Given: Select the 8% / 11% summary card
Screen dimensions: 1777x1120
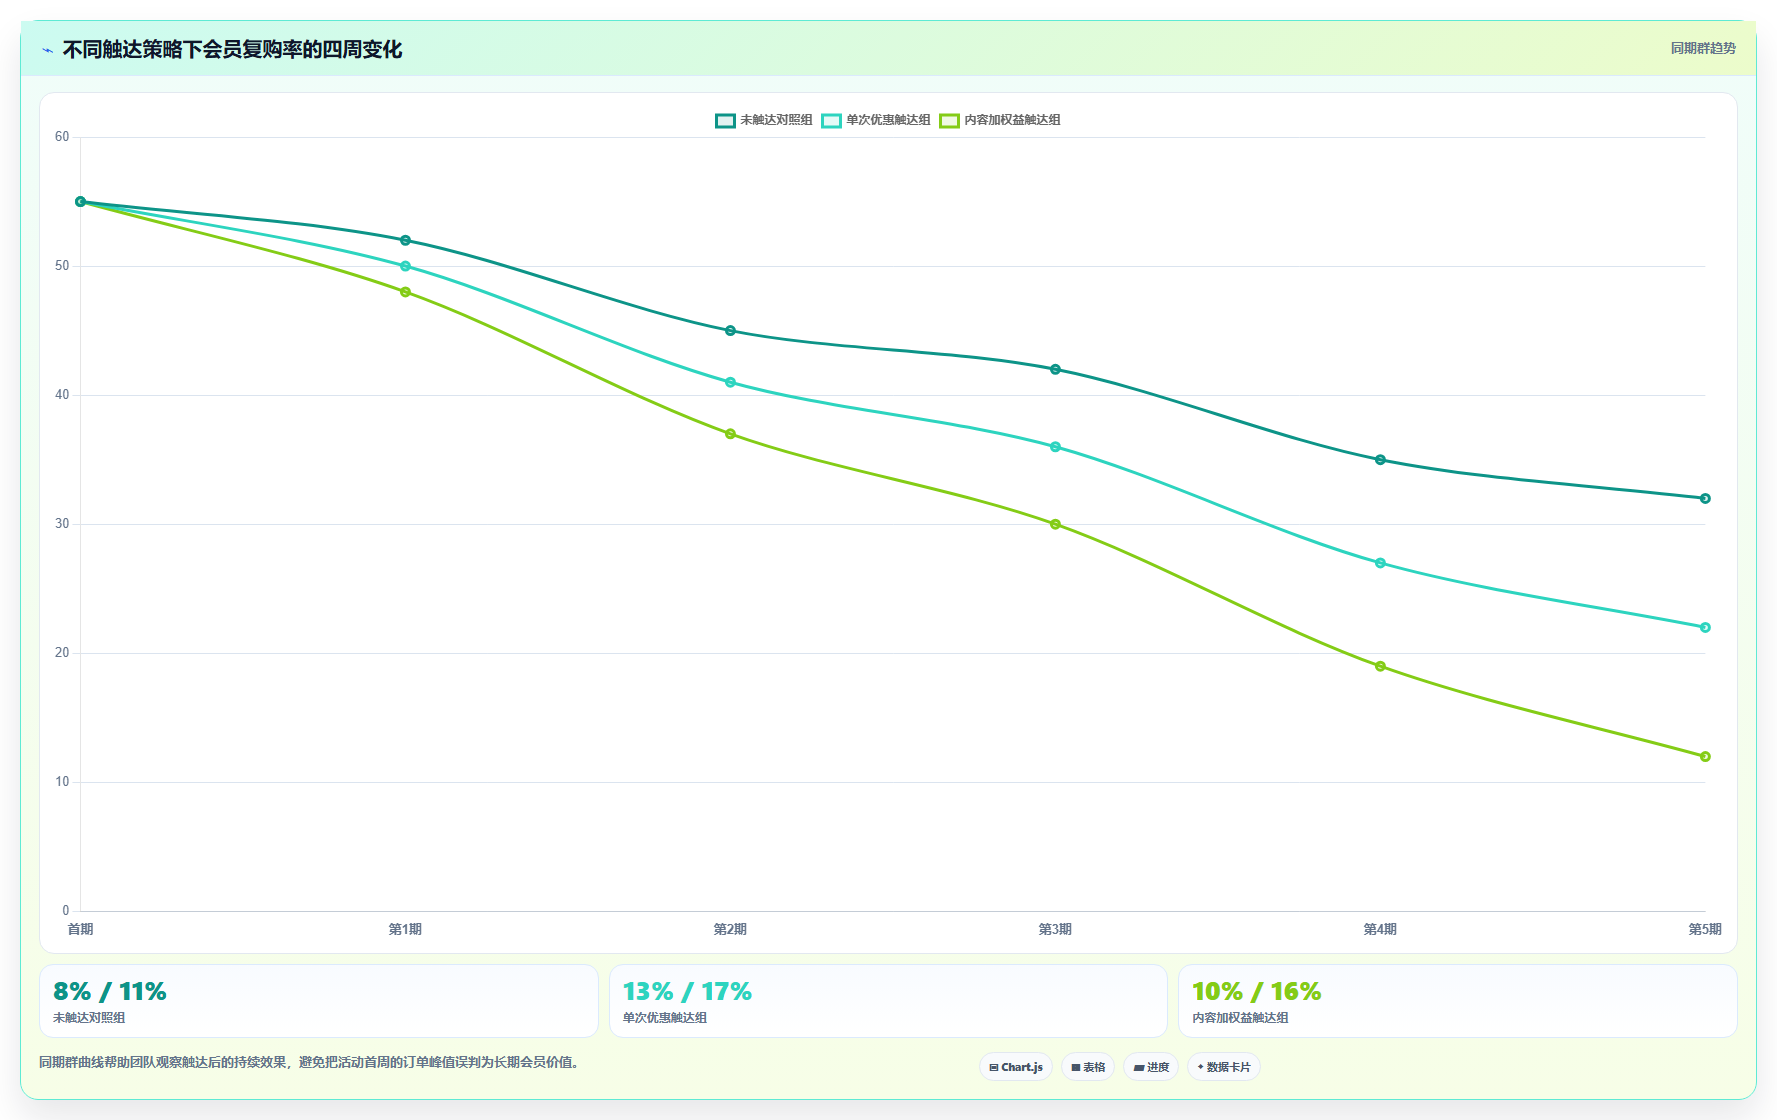Looking at the screenshot, I should (x=319, y=1001).
